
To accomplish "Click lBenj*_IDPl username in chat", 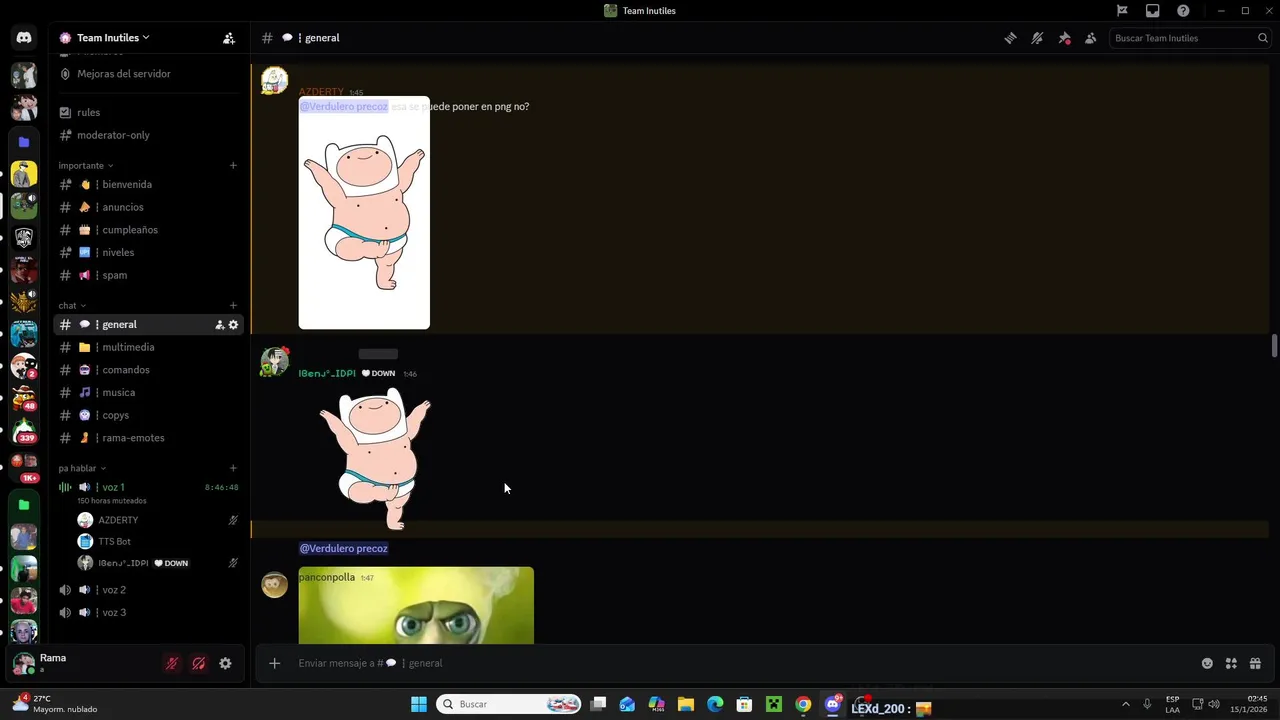I will pos(327,373).
